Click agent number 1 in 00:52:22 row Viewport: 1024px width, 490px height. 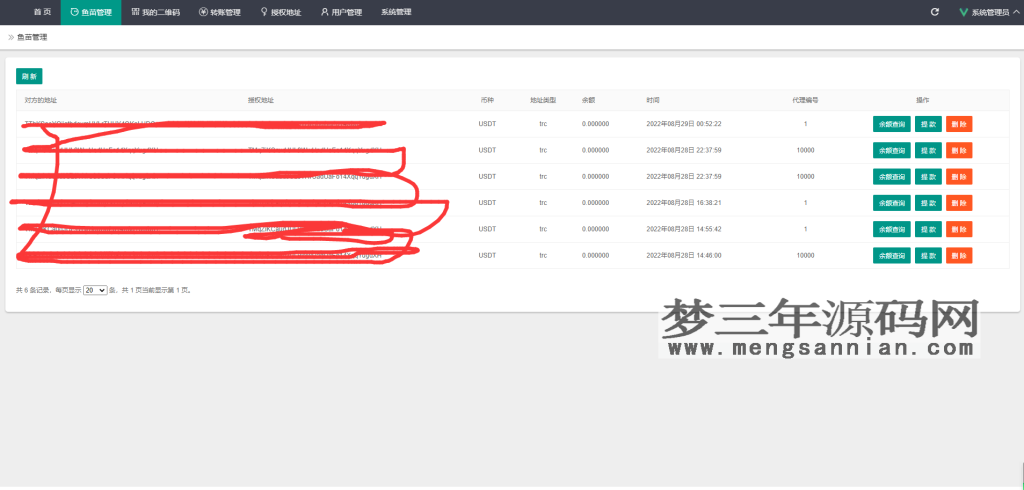click(805, 124)
